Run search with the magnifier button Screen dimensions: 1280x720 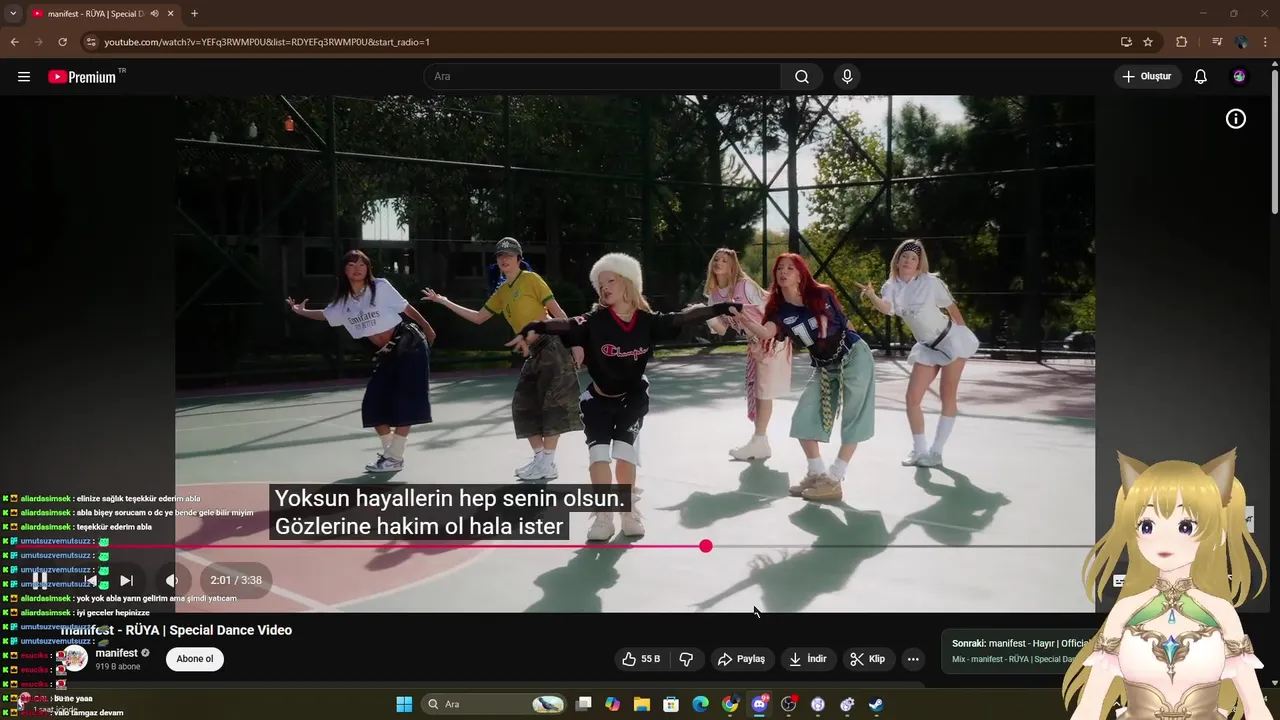click(x=802, y=77)
